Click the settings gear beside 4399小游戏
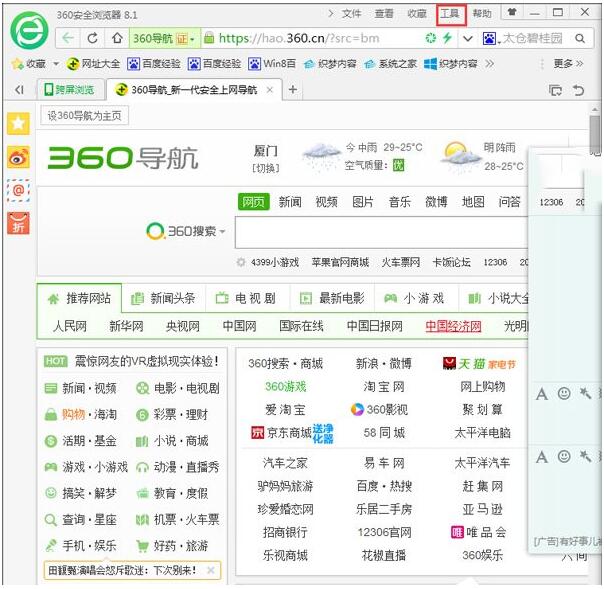 [241, 262]
